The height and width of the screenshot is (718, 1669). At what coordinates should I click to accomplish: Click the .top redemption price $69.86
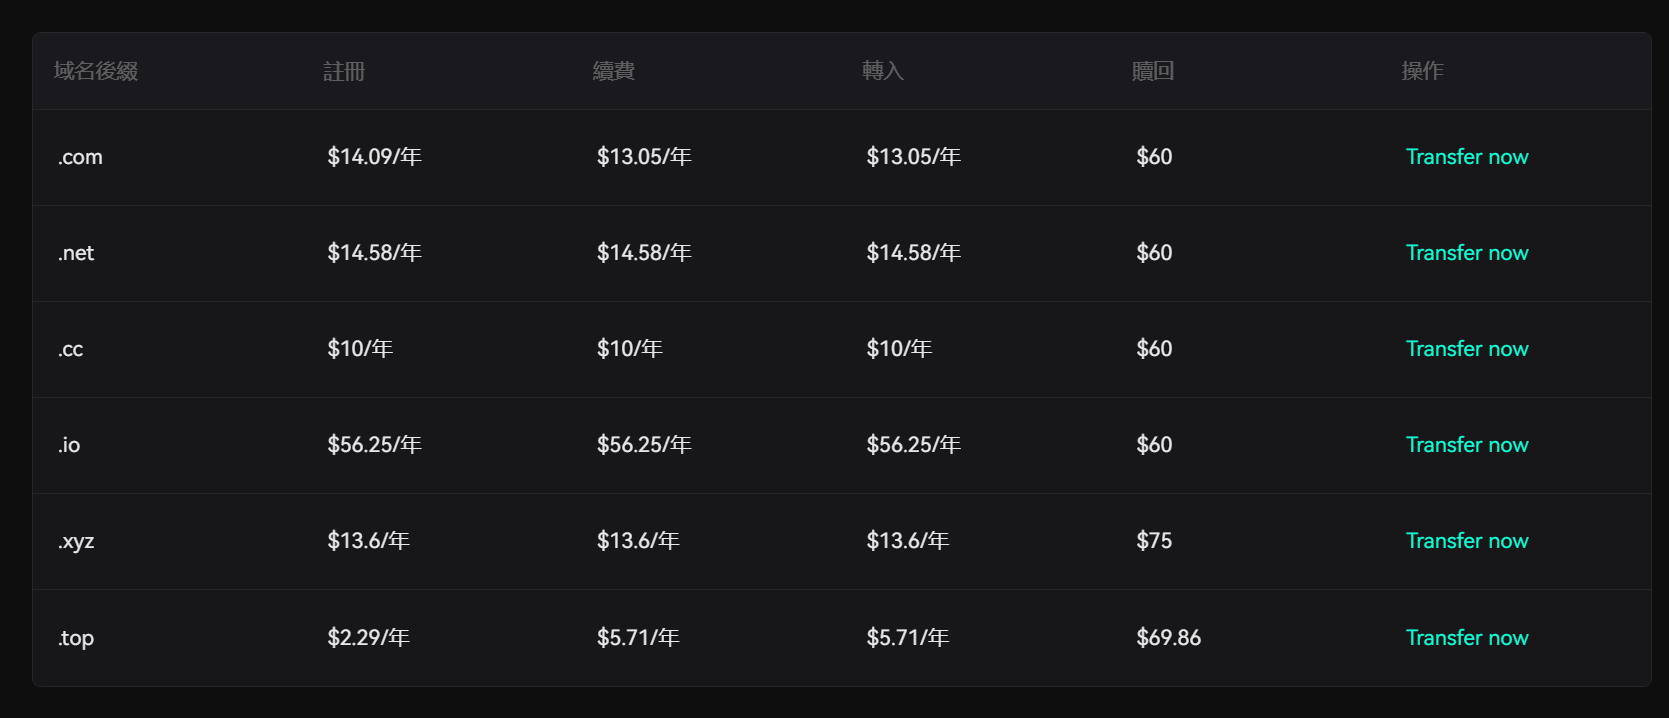pos(1168,638)
